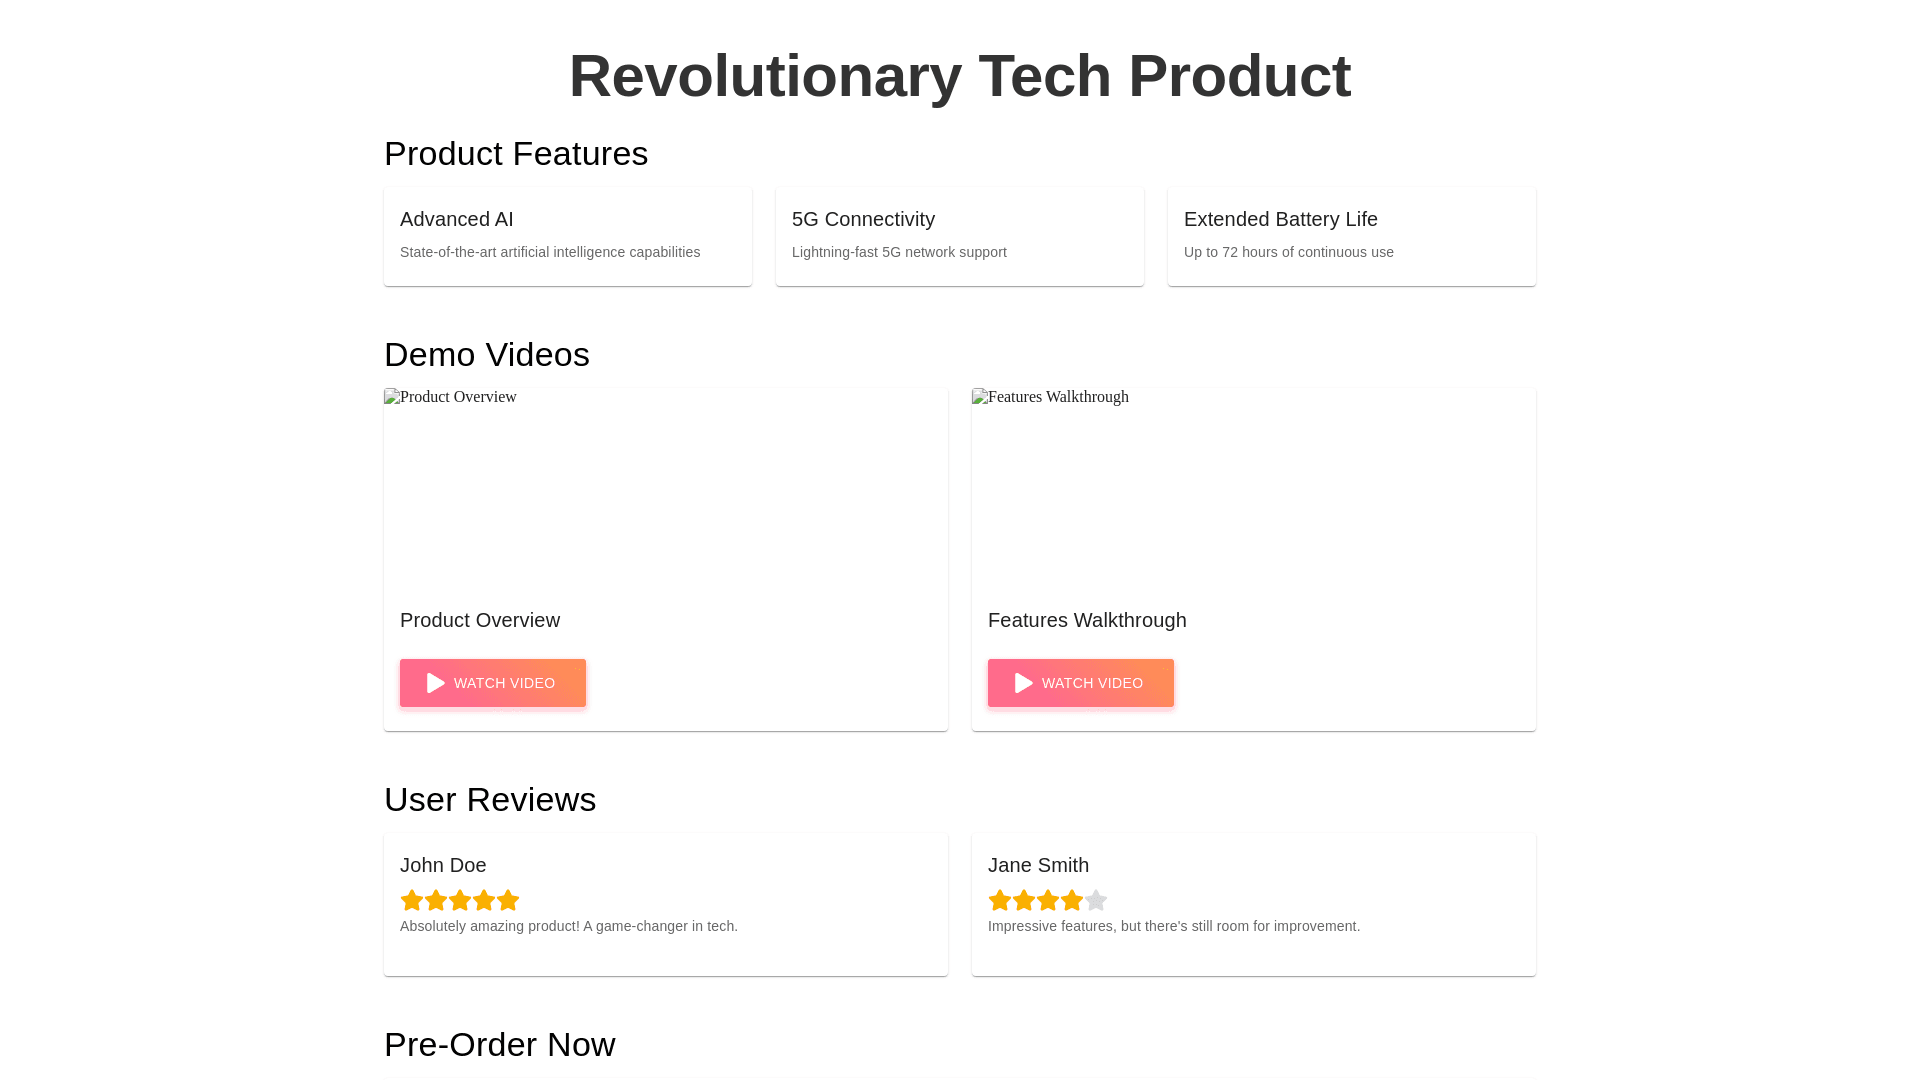The width and height of the screenshot is (1920, 1080).
Task: Click the Demo Videos section heading
Action: (486, 354)
